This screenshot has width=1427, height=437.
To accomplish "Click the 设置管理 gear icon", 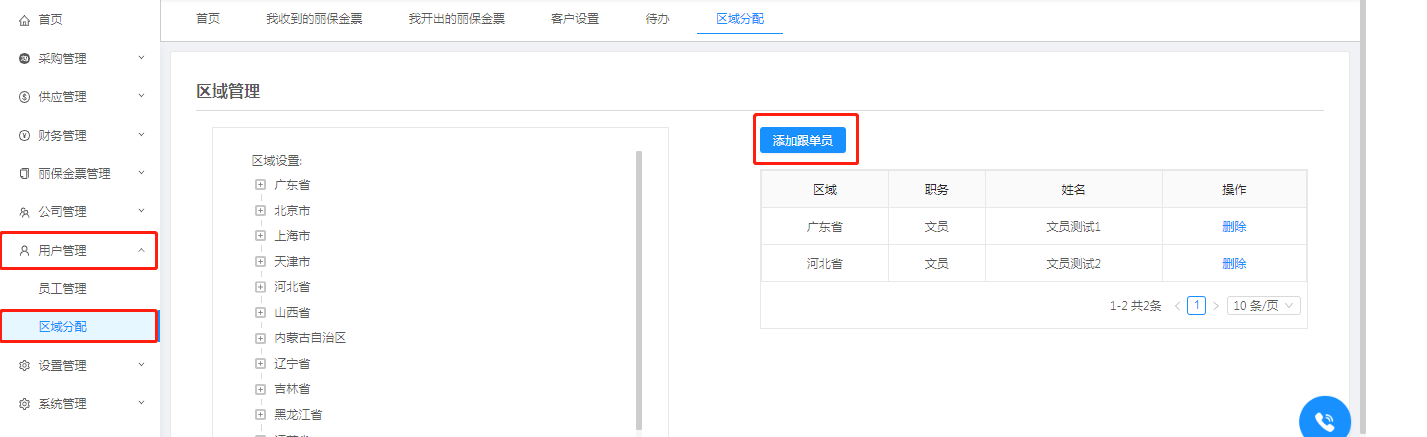I will click(x=25, y=366).
